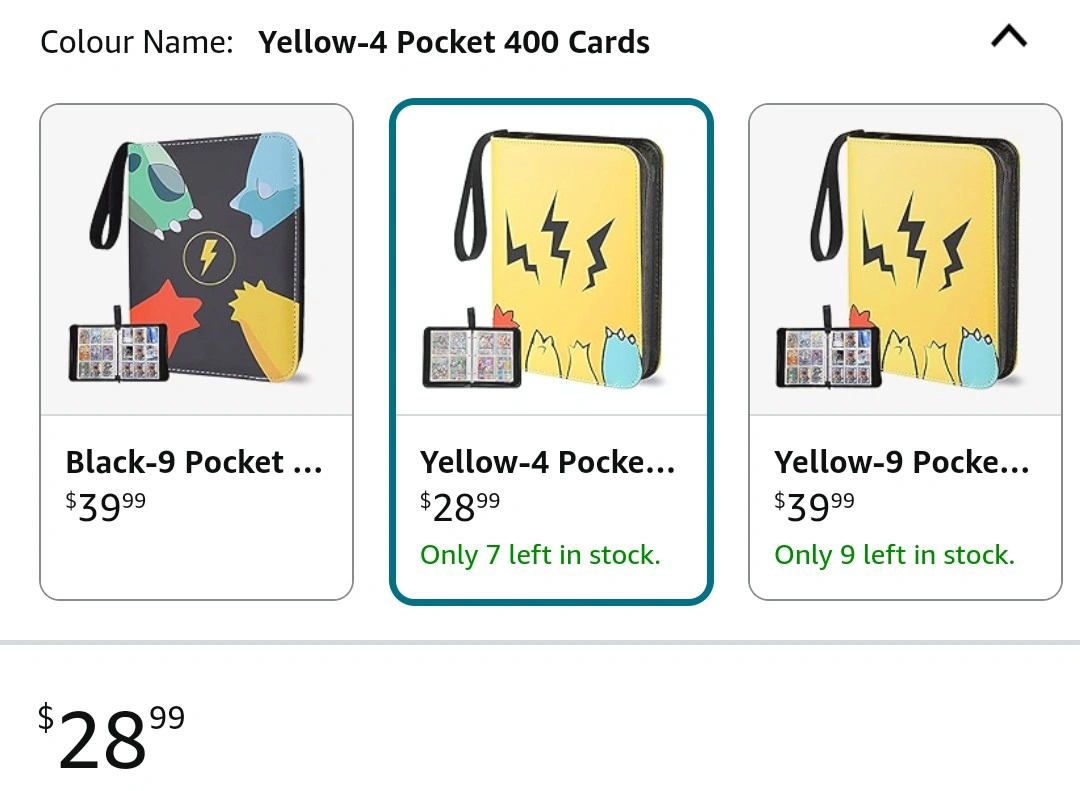Click the Yellow-4 Pocke... title text
Screen dimensions: 1080x791
click(x=548, y=462)
